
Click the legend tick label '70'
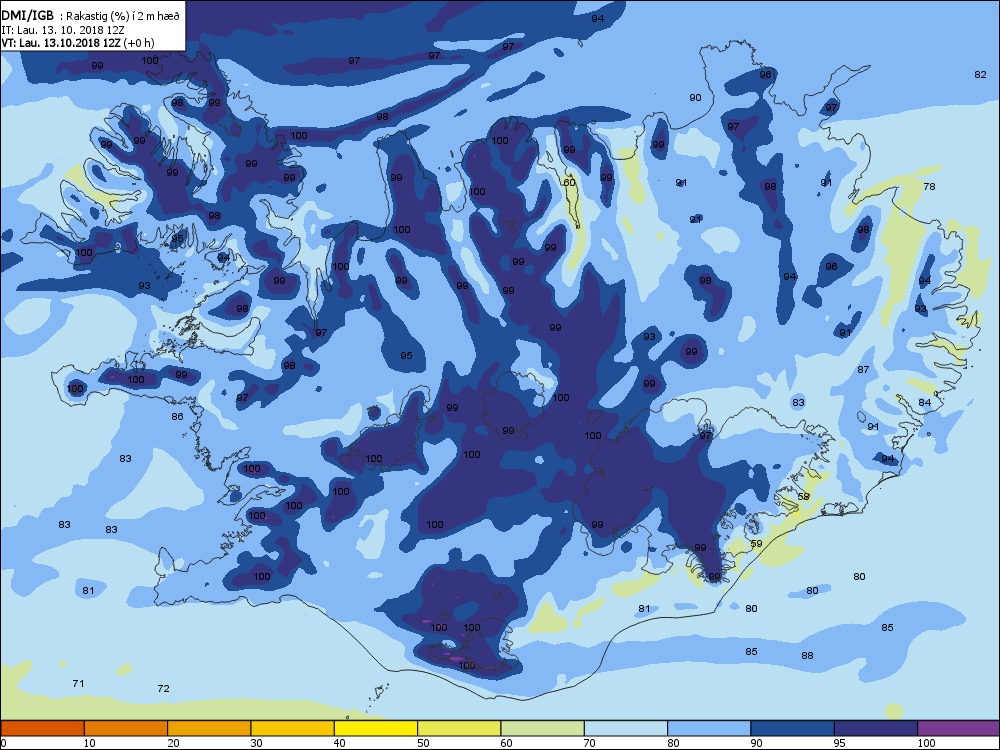(x=590, y=743)
